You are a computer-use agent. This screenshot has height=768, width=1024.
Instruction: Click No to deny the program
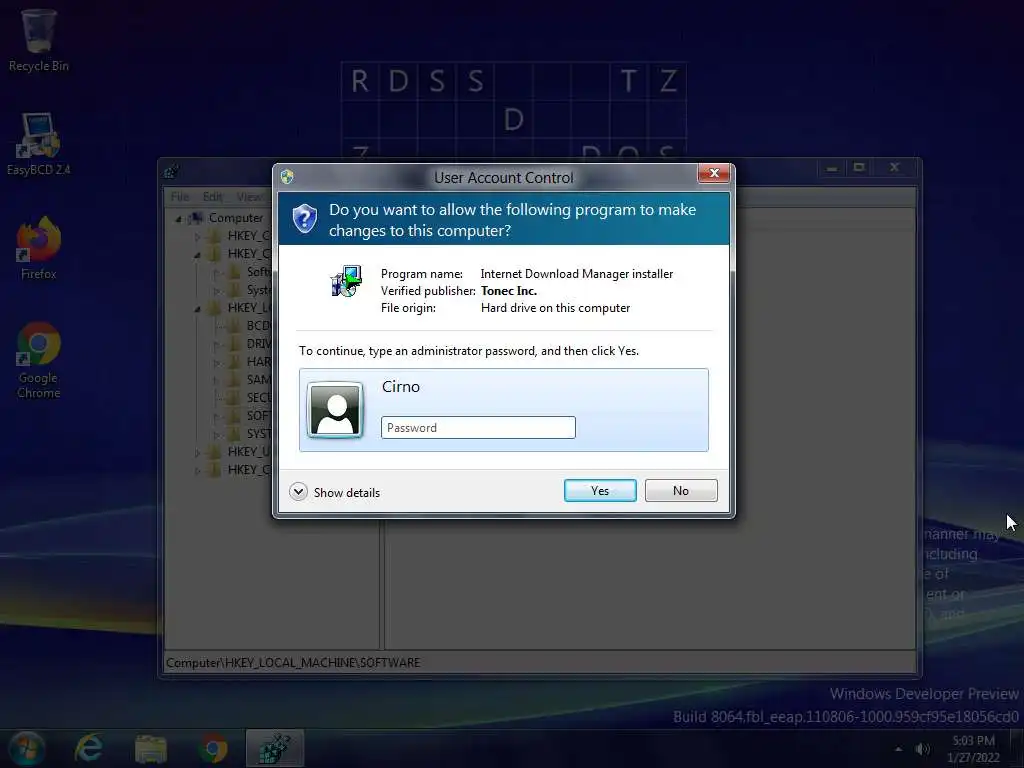coord(681,490)
